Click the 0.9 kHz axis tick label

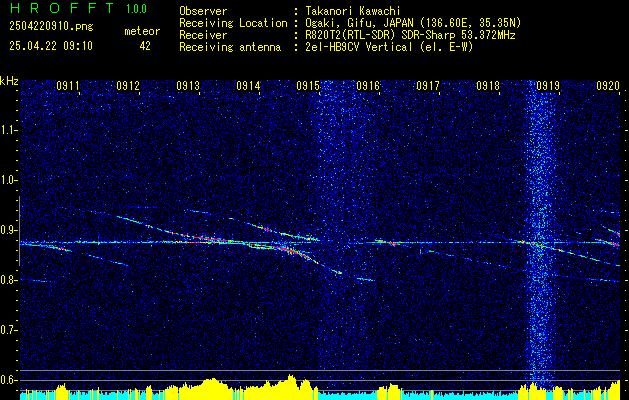click(9, 230)
